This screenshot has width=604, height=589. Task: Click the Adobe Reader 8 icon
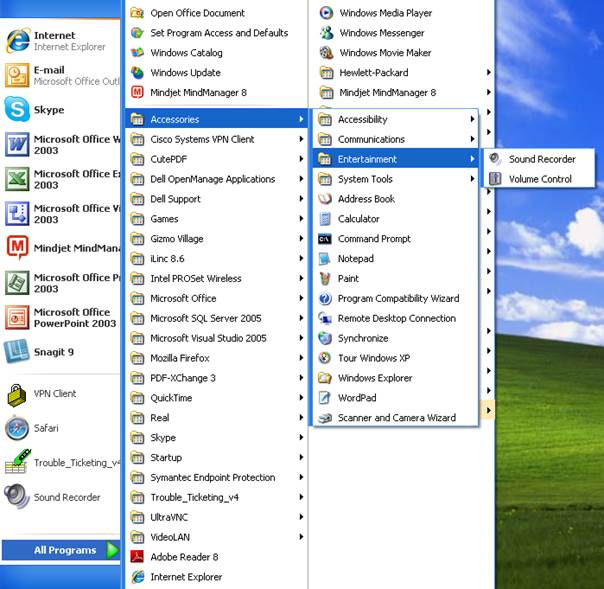pos(137,557)
